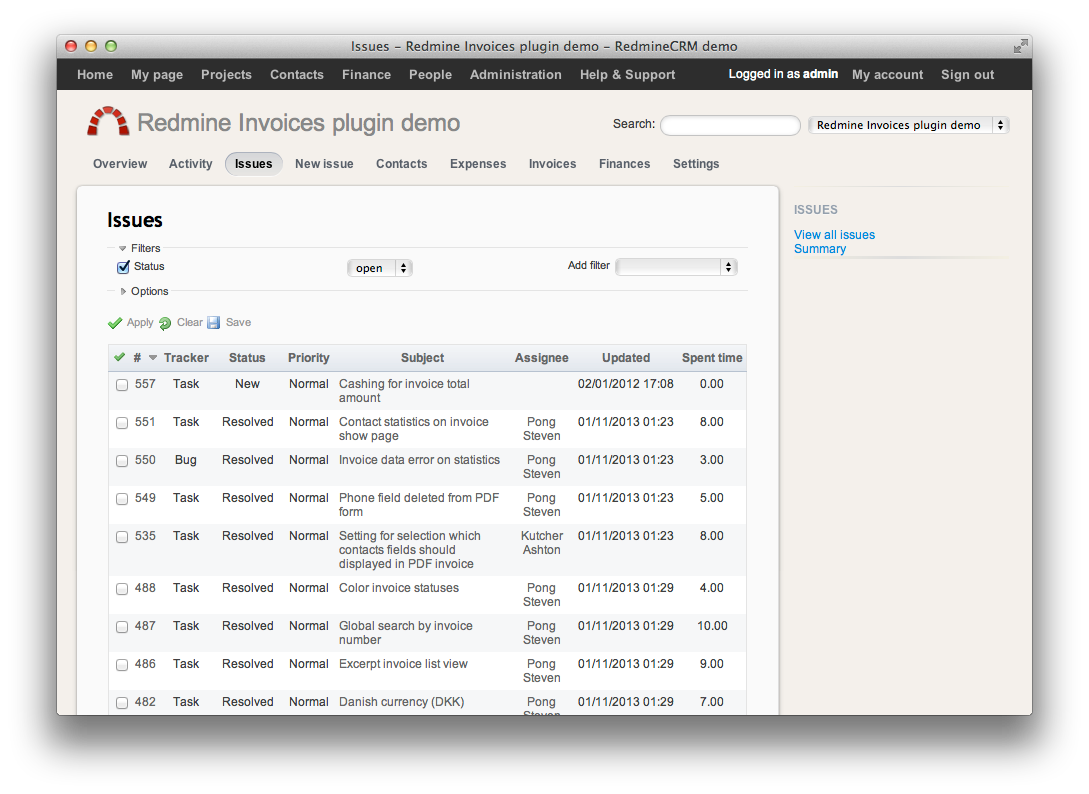Click the Clear filter link

[x=190, y=322]
